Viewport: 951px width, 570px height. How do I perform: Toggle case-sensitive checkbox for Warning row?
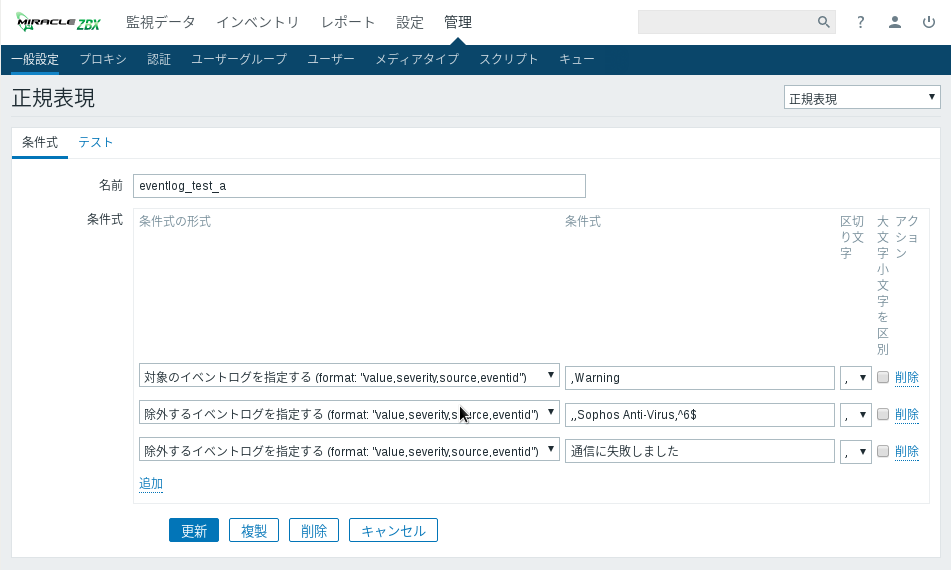tap(883, 377)
